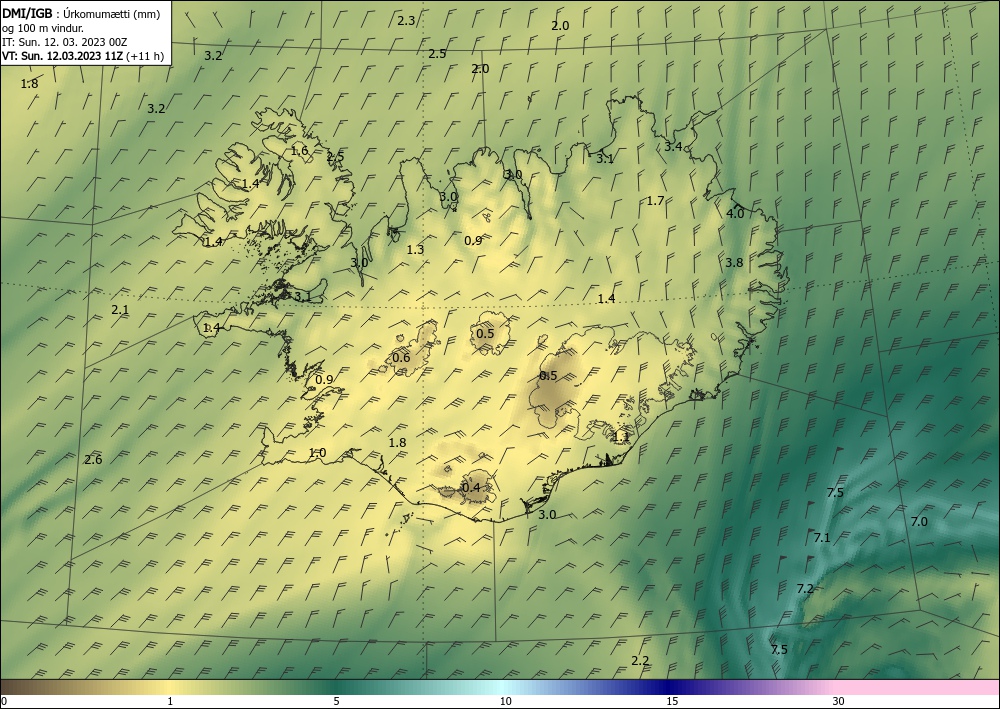Viewport: 1000px width, 709px height.
Task: Select the 2.2 value label
Action: (x=640, y=661)
